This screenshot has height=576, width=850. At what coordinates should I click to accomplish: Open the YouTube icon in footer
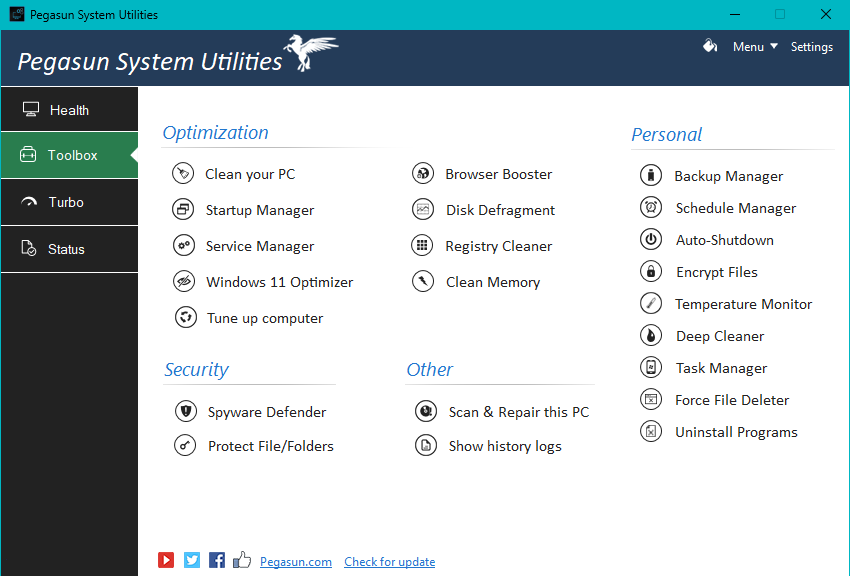tap(166, 561)
